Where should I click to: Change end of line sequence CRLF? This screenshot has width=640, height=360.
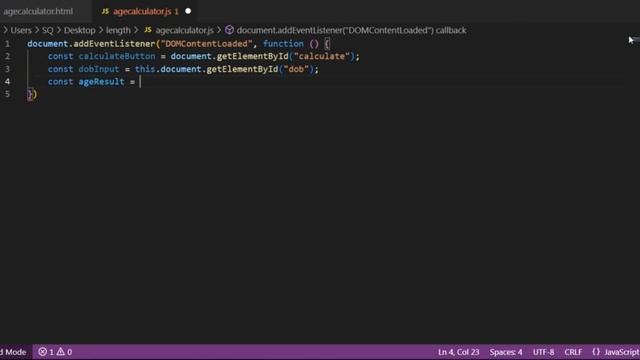[x=573, y=352]
